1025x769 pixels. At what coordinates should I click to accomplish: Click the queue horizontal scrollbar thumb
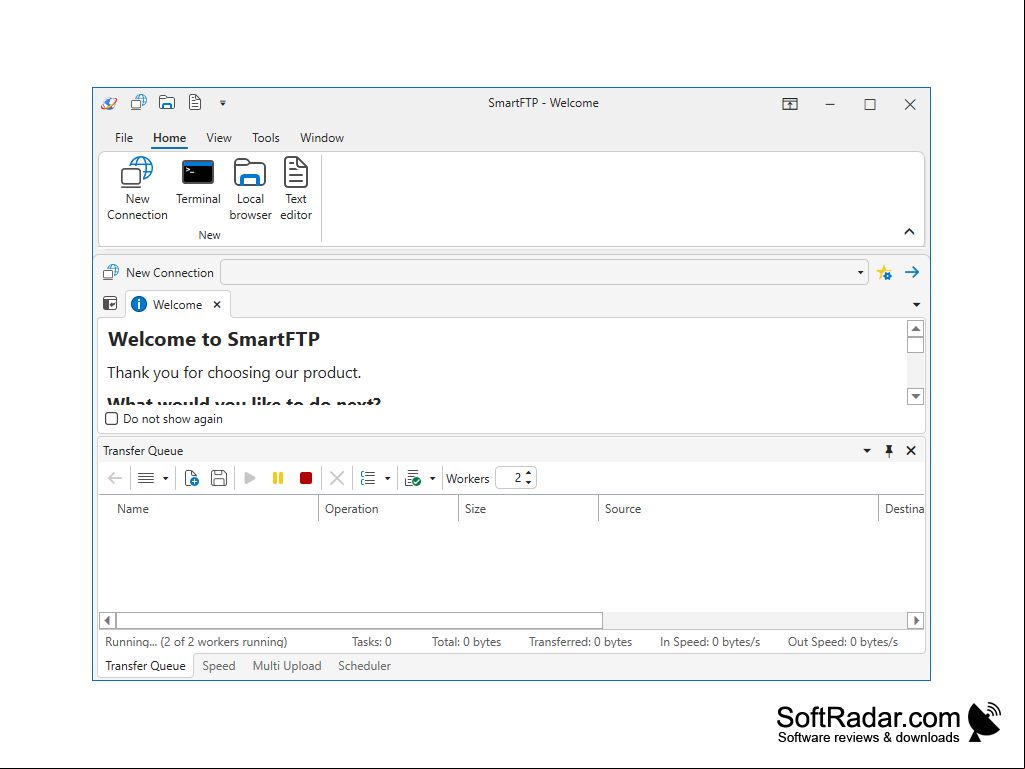tap(360, 621)
